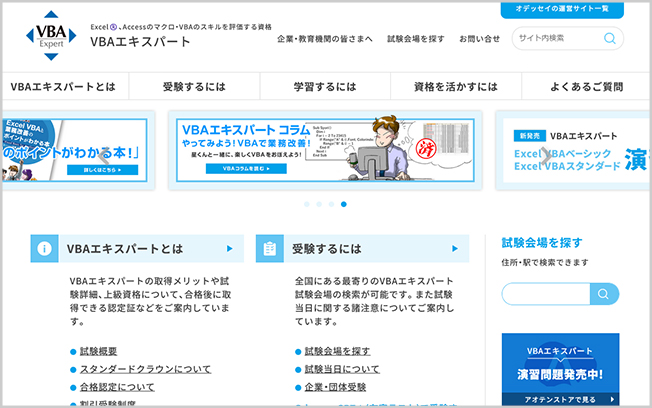The image size is (652, 408).
Task: Click 詳しくはこちら button on book banner
Action: point(103,170)
